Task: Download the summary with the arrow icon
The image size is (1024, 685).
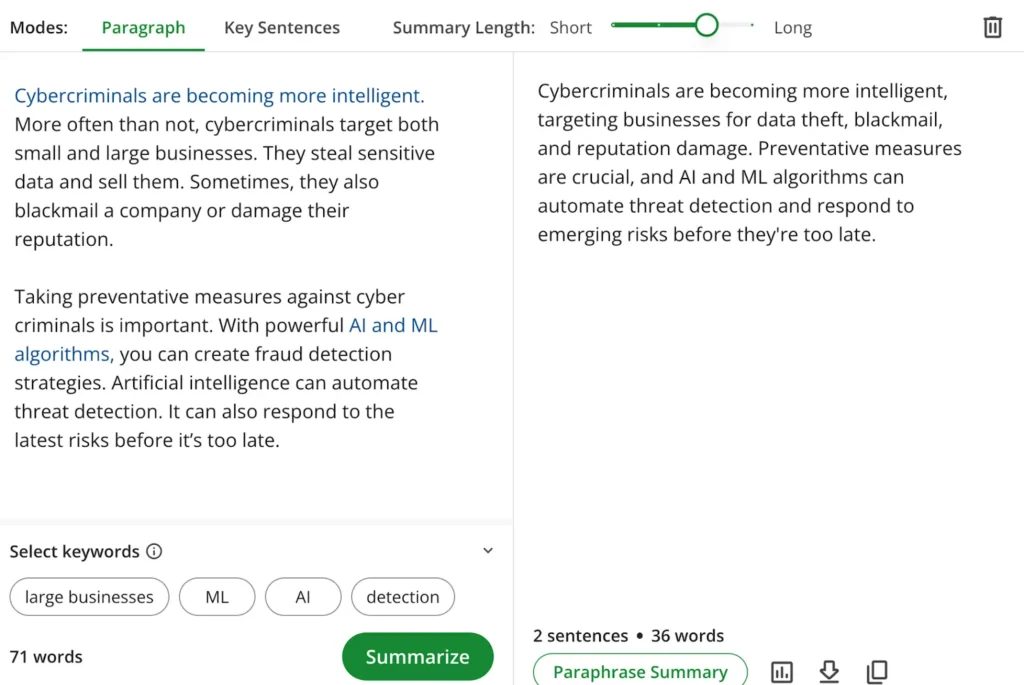Action: click(829, 671)
